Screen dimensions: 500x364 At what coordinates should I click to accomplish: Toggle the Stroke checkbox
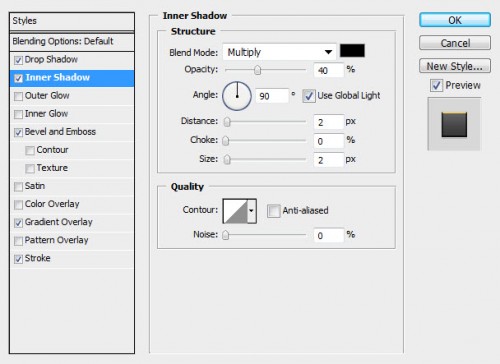[18, 259]
